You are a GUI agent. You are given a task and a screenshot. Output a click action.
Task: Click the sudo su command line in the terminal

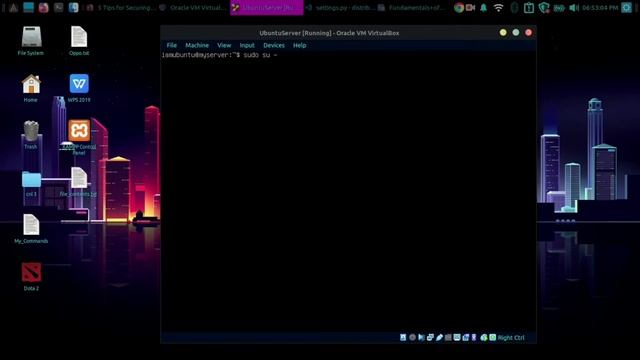tap(220, 55)
